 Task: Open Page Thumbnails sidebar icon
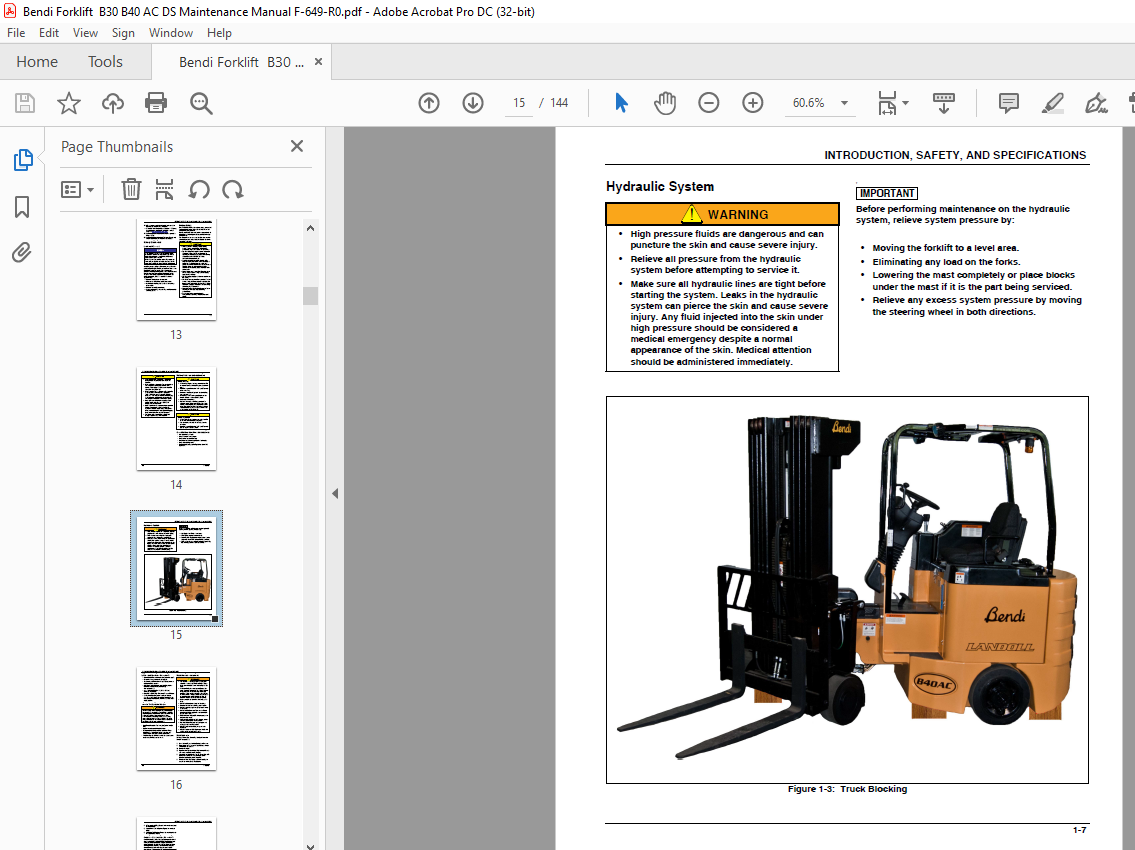(22, 160)
